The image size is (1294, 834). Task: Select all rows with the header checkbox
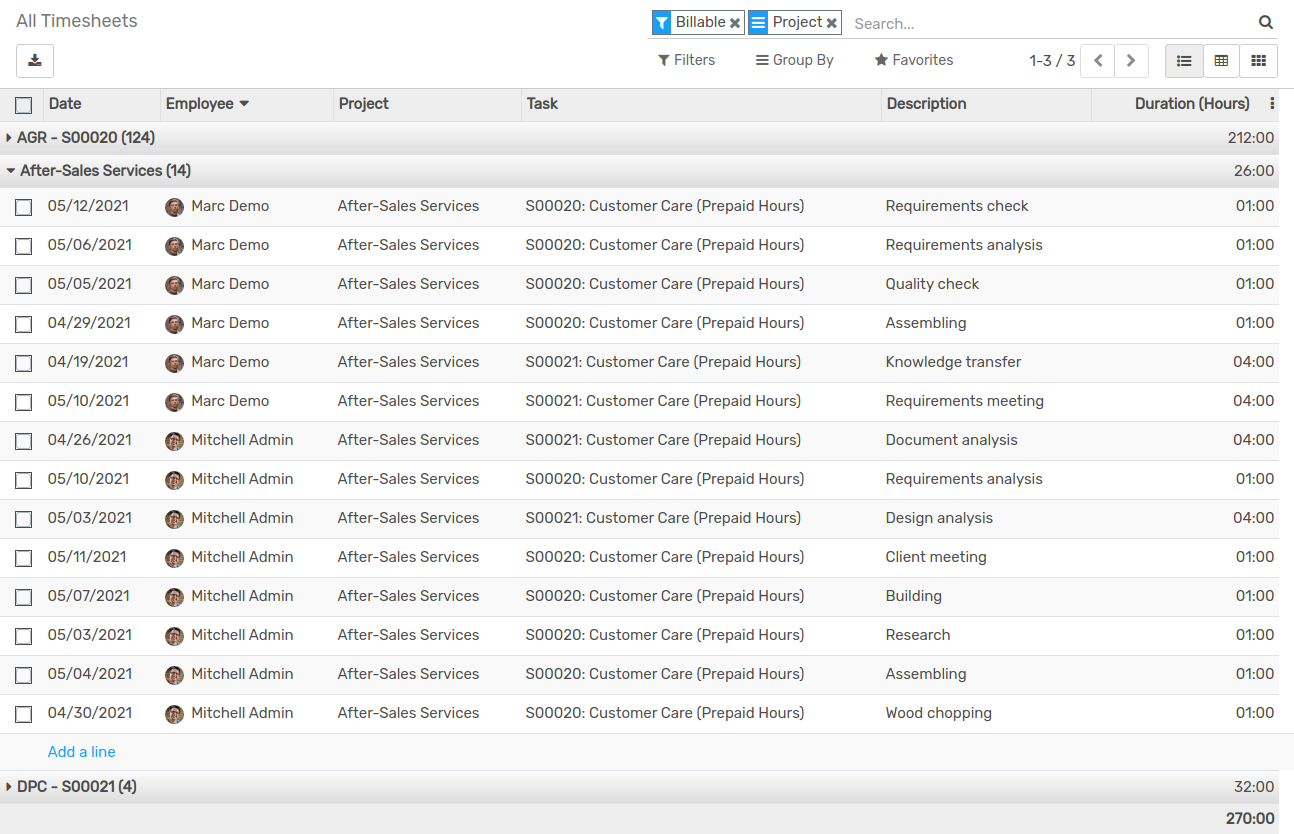(x=23, y=104)
